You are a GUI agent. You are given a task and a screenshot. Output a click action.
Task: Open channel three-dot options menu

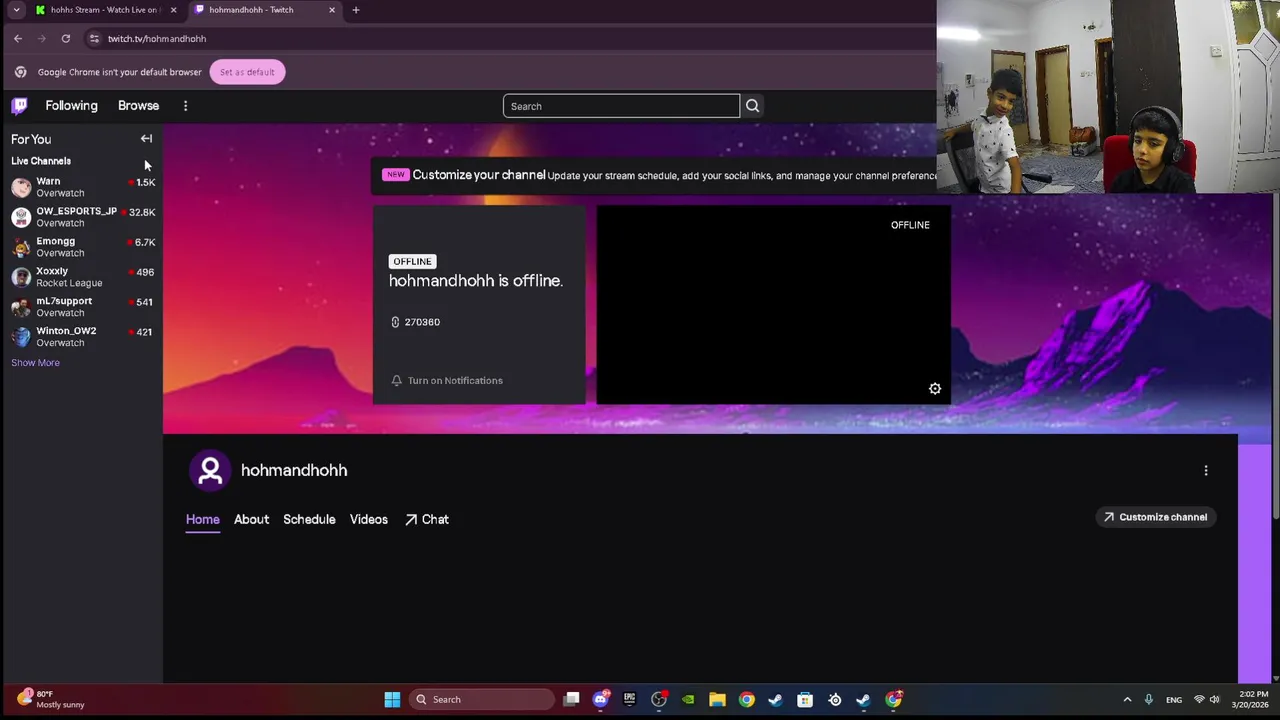(1206, 471)
